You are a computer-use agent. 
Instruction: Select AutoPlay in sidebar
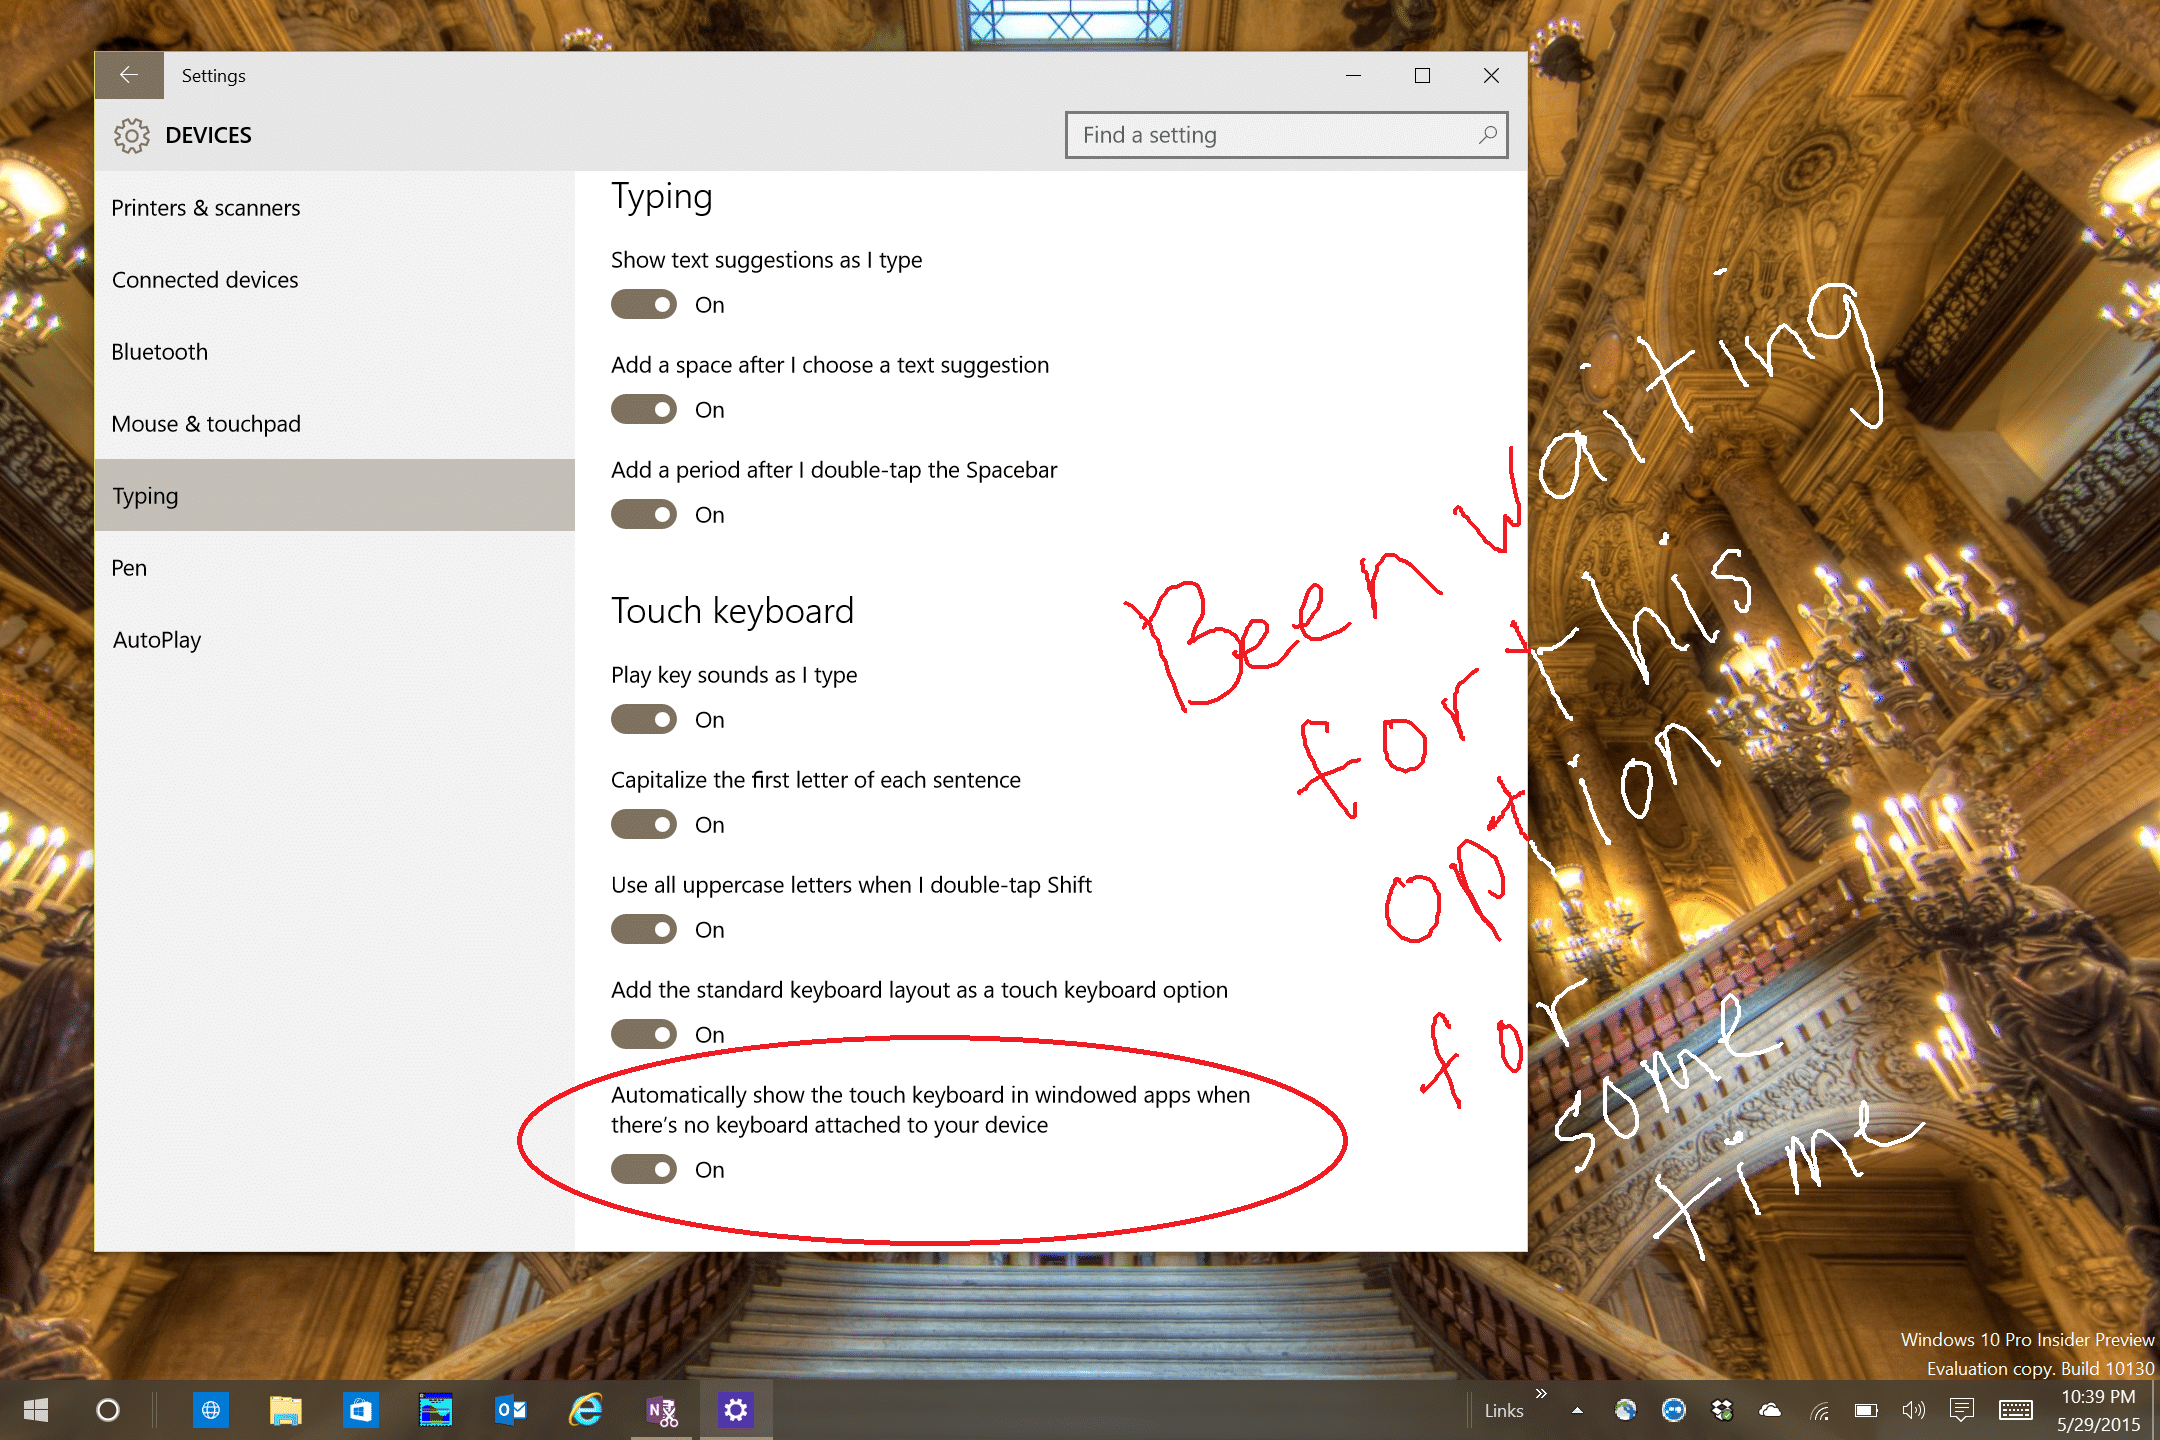coord(335,640)
